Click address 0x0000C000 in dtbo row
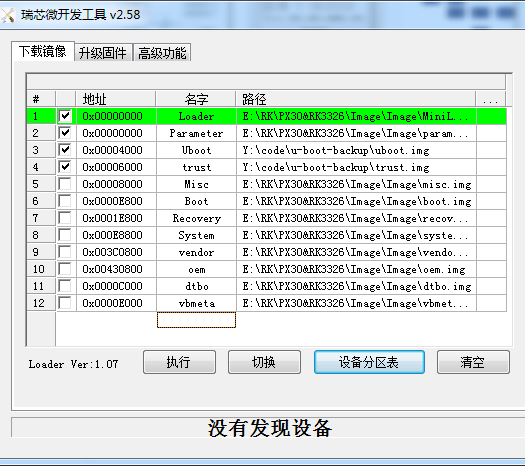The height and width of the screenshot is (466, 525). (x=116, y=286)
